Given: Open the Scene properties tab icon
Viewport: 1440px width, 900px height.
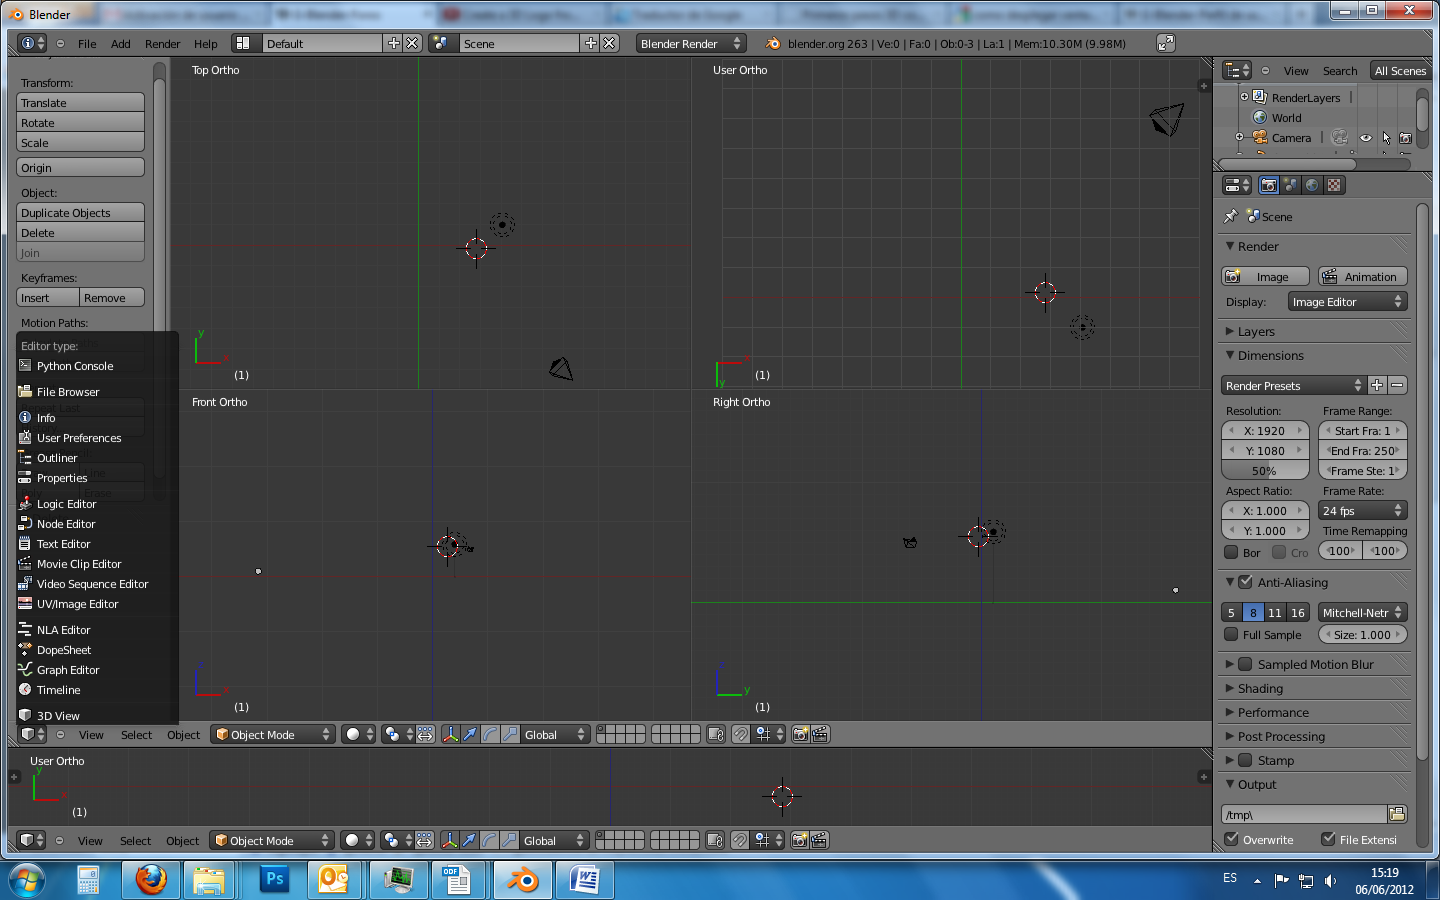Looking at the screenshot, I should click(x=1290, y=185).
